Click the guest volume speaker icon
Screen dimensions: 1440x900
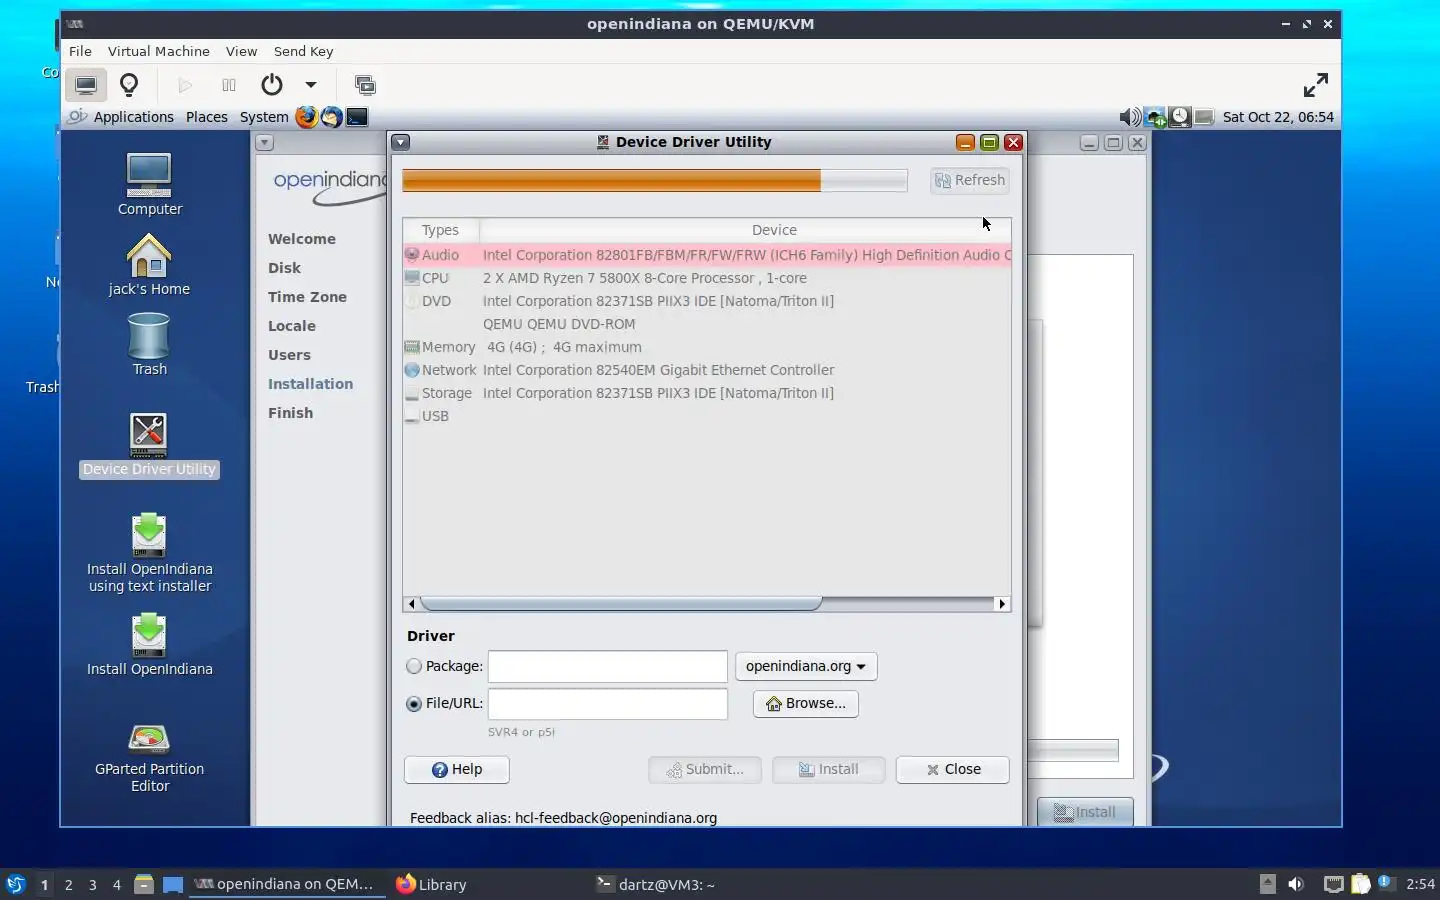1129,117
